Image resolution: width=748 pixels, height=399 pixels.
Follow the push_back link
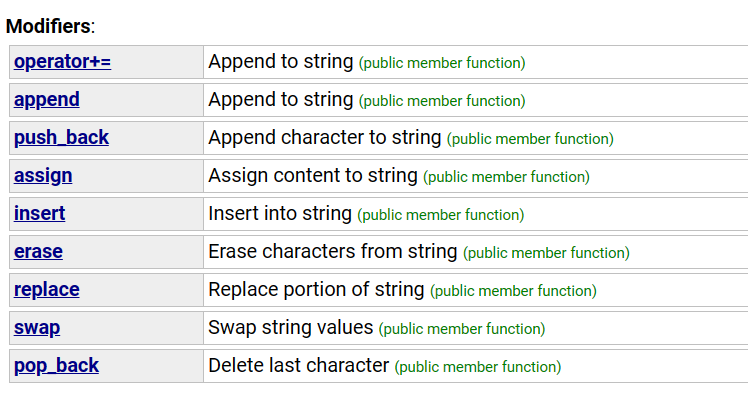point(62,138)
